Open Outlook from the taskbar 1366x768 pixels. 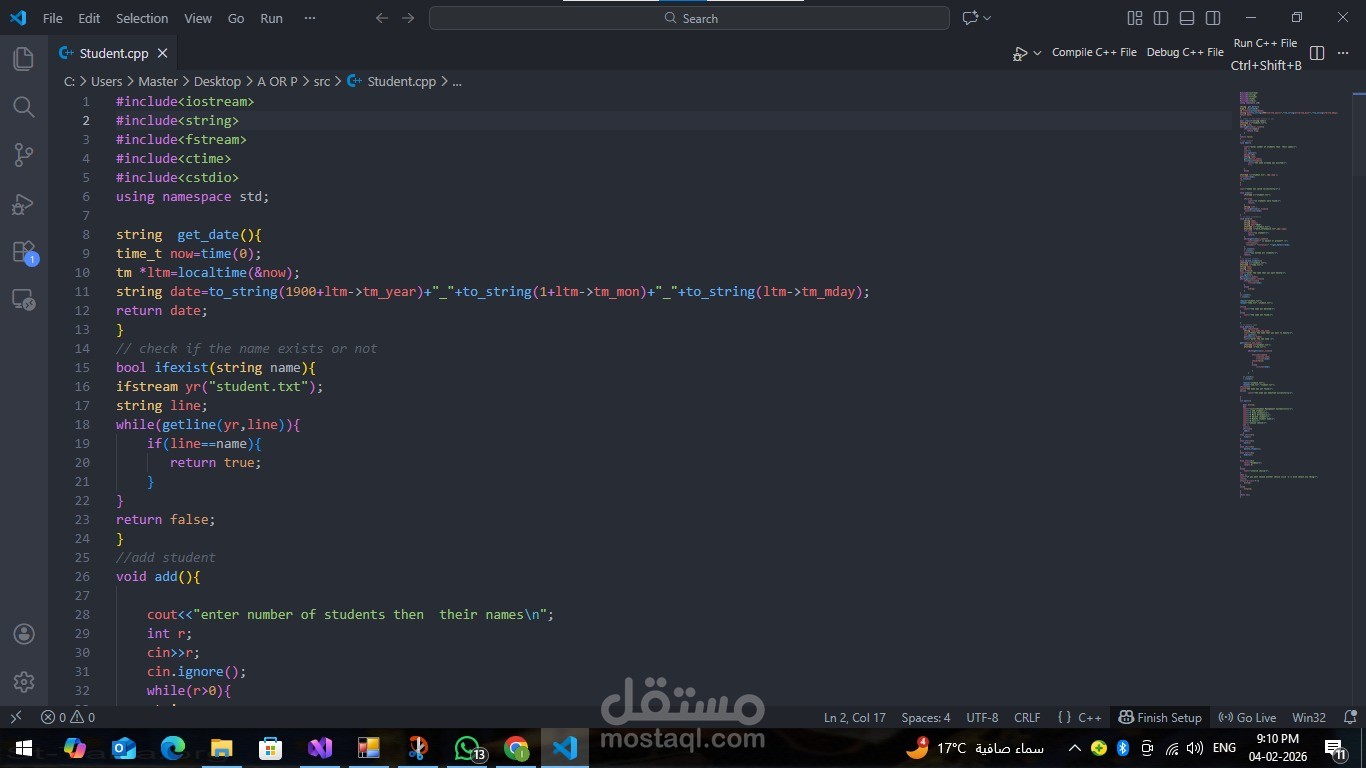(124, 748)
